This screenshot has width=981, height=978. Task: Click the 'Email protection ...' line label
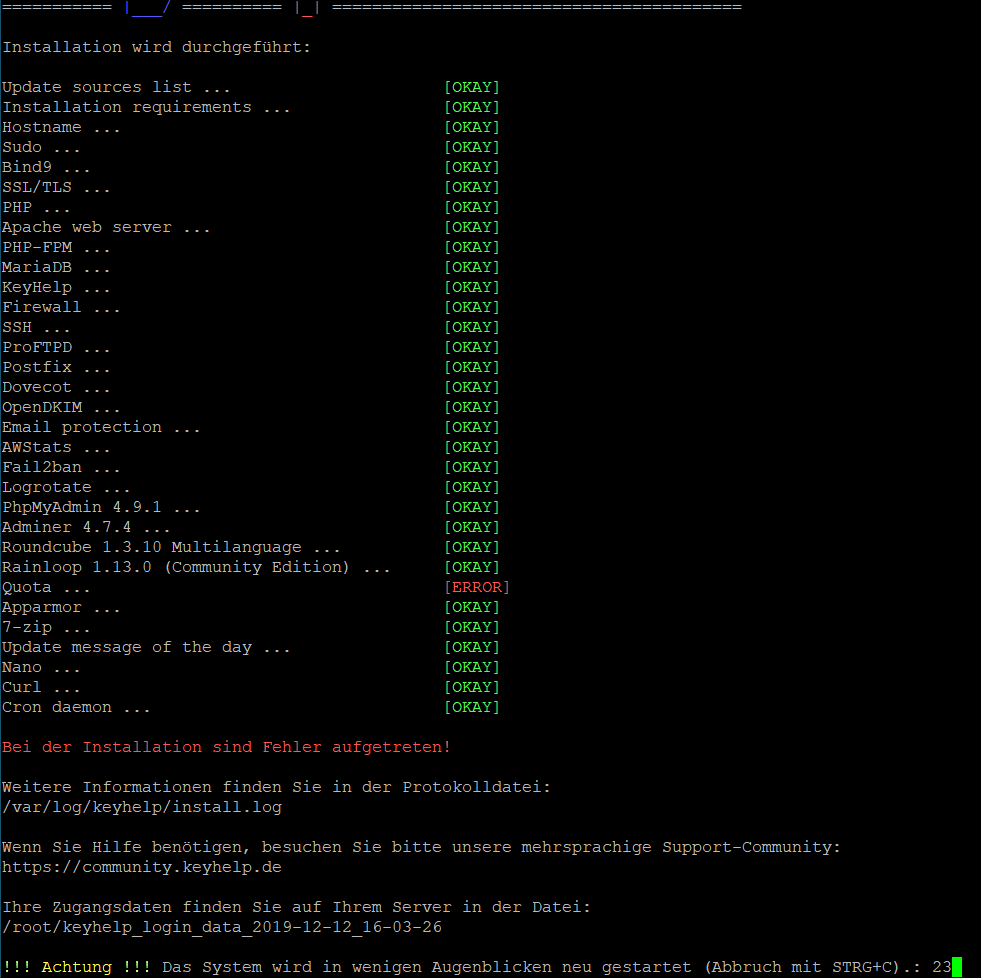(x=101, y=427)
